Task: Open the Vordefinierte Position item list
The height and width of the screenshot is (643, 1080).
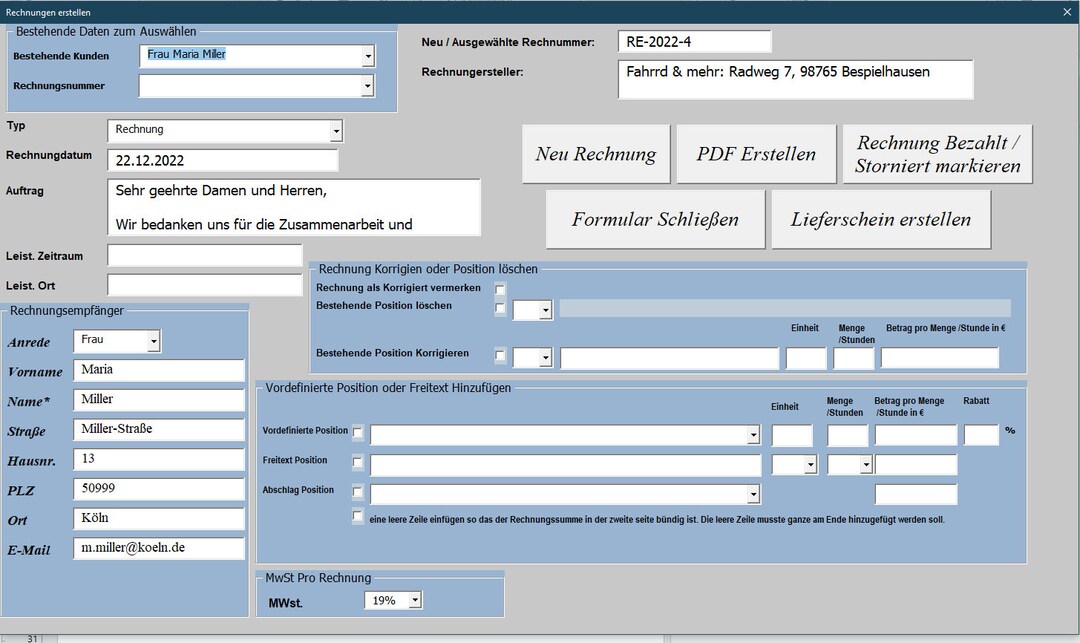Action: pyautogui.click(x=754, y=434)
